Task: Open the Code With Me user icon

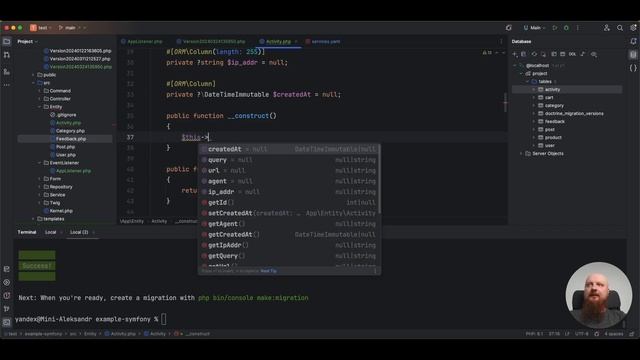Action: click(607, 28)
